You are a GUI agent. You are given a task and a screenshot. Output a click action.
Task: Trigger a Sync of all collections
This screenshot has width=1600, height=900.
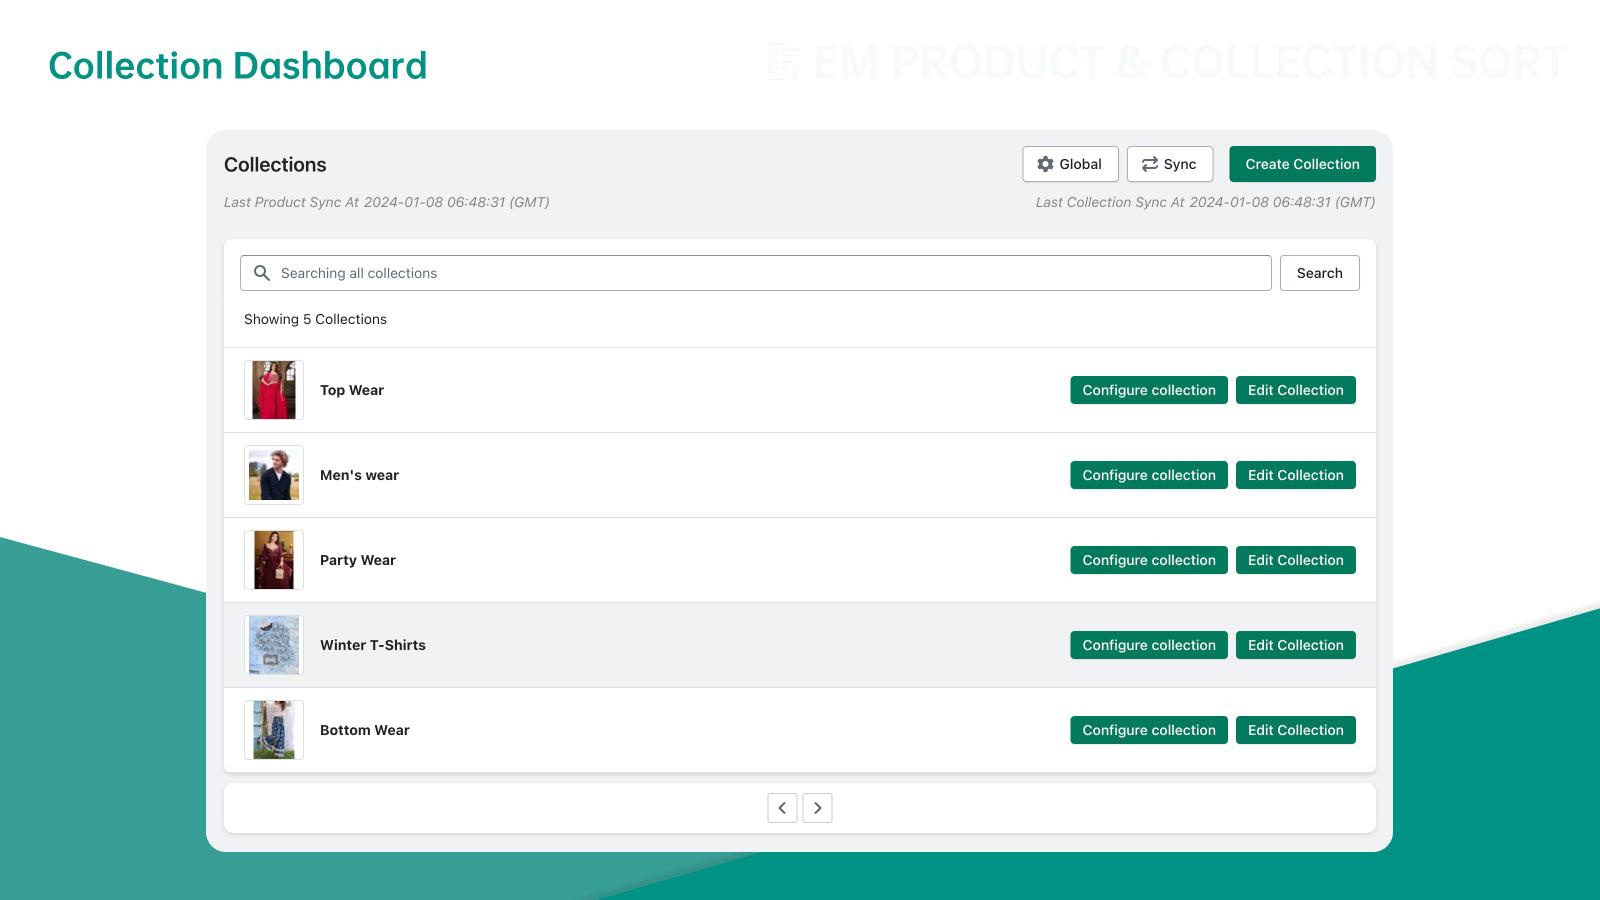pos(1170,164)
